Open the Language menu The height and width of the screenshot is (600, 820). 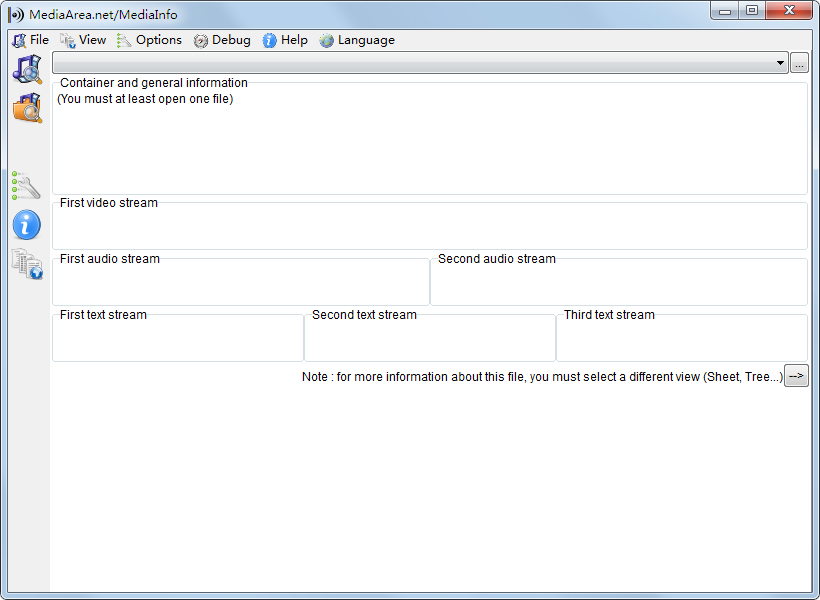(357, 40)
